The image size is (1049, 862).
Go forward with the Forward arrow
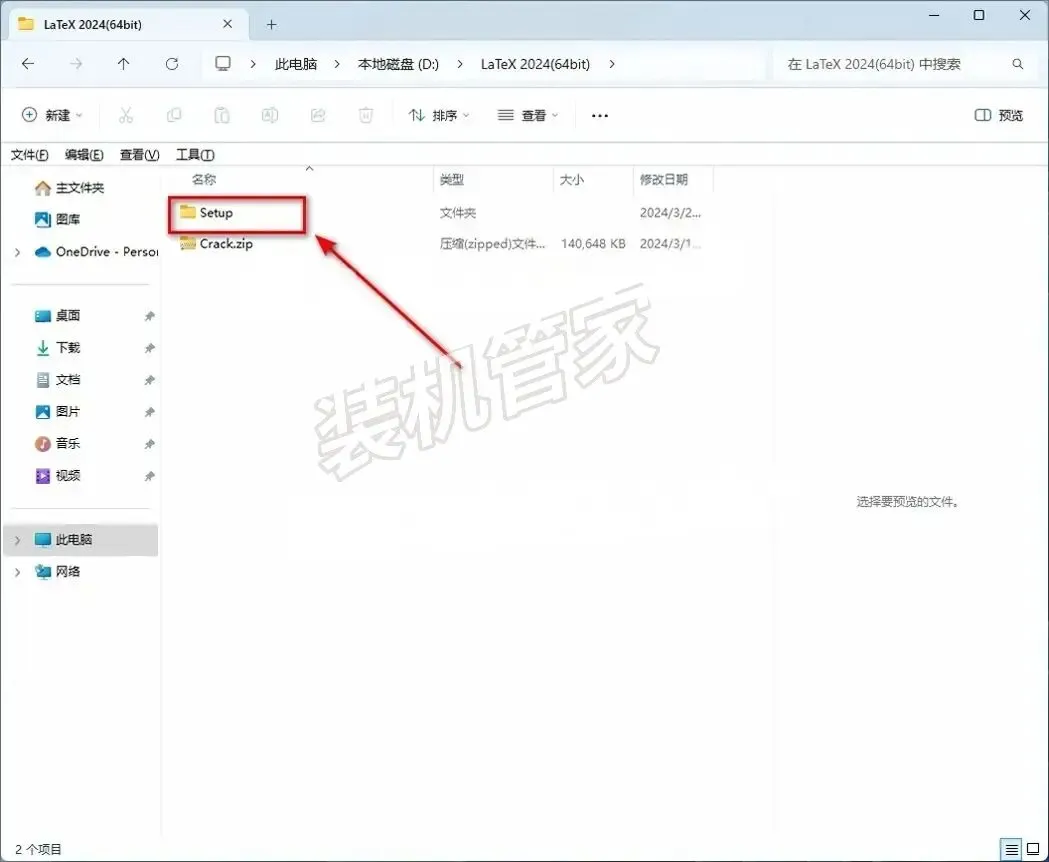point(76,64)
